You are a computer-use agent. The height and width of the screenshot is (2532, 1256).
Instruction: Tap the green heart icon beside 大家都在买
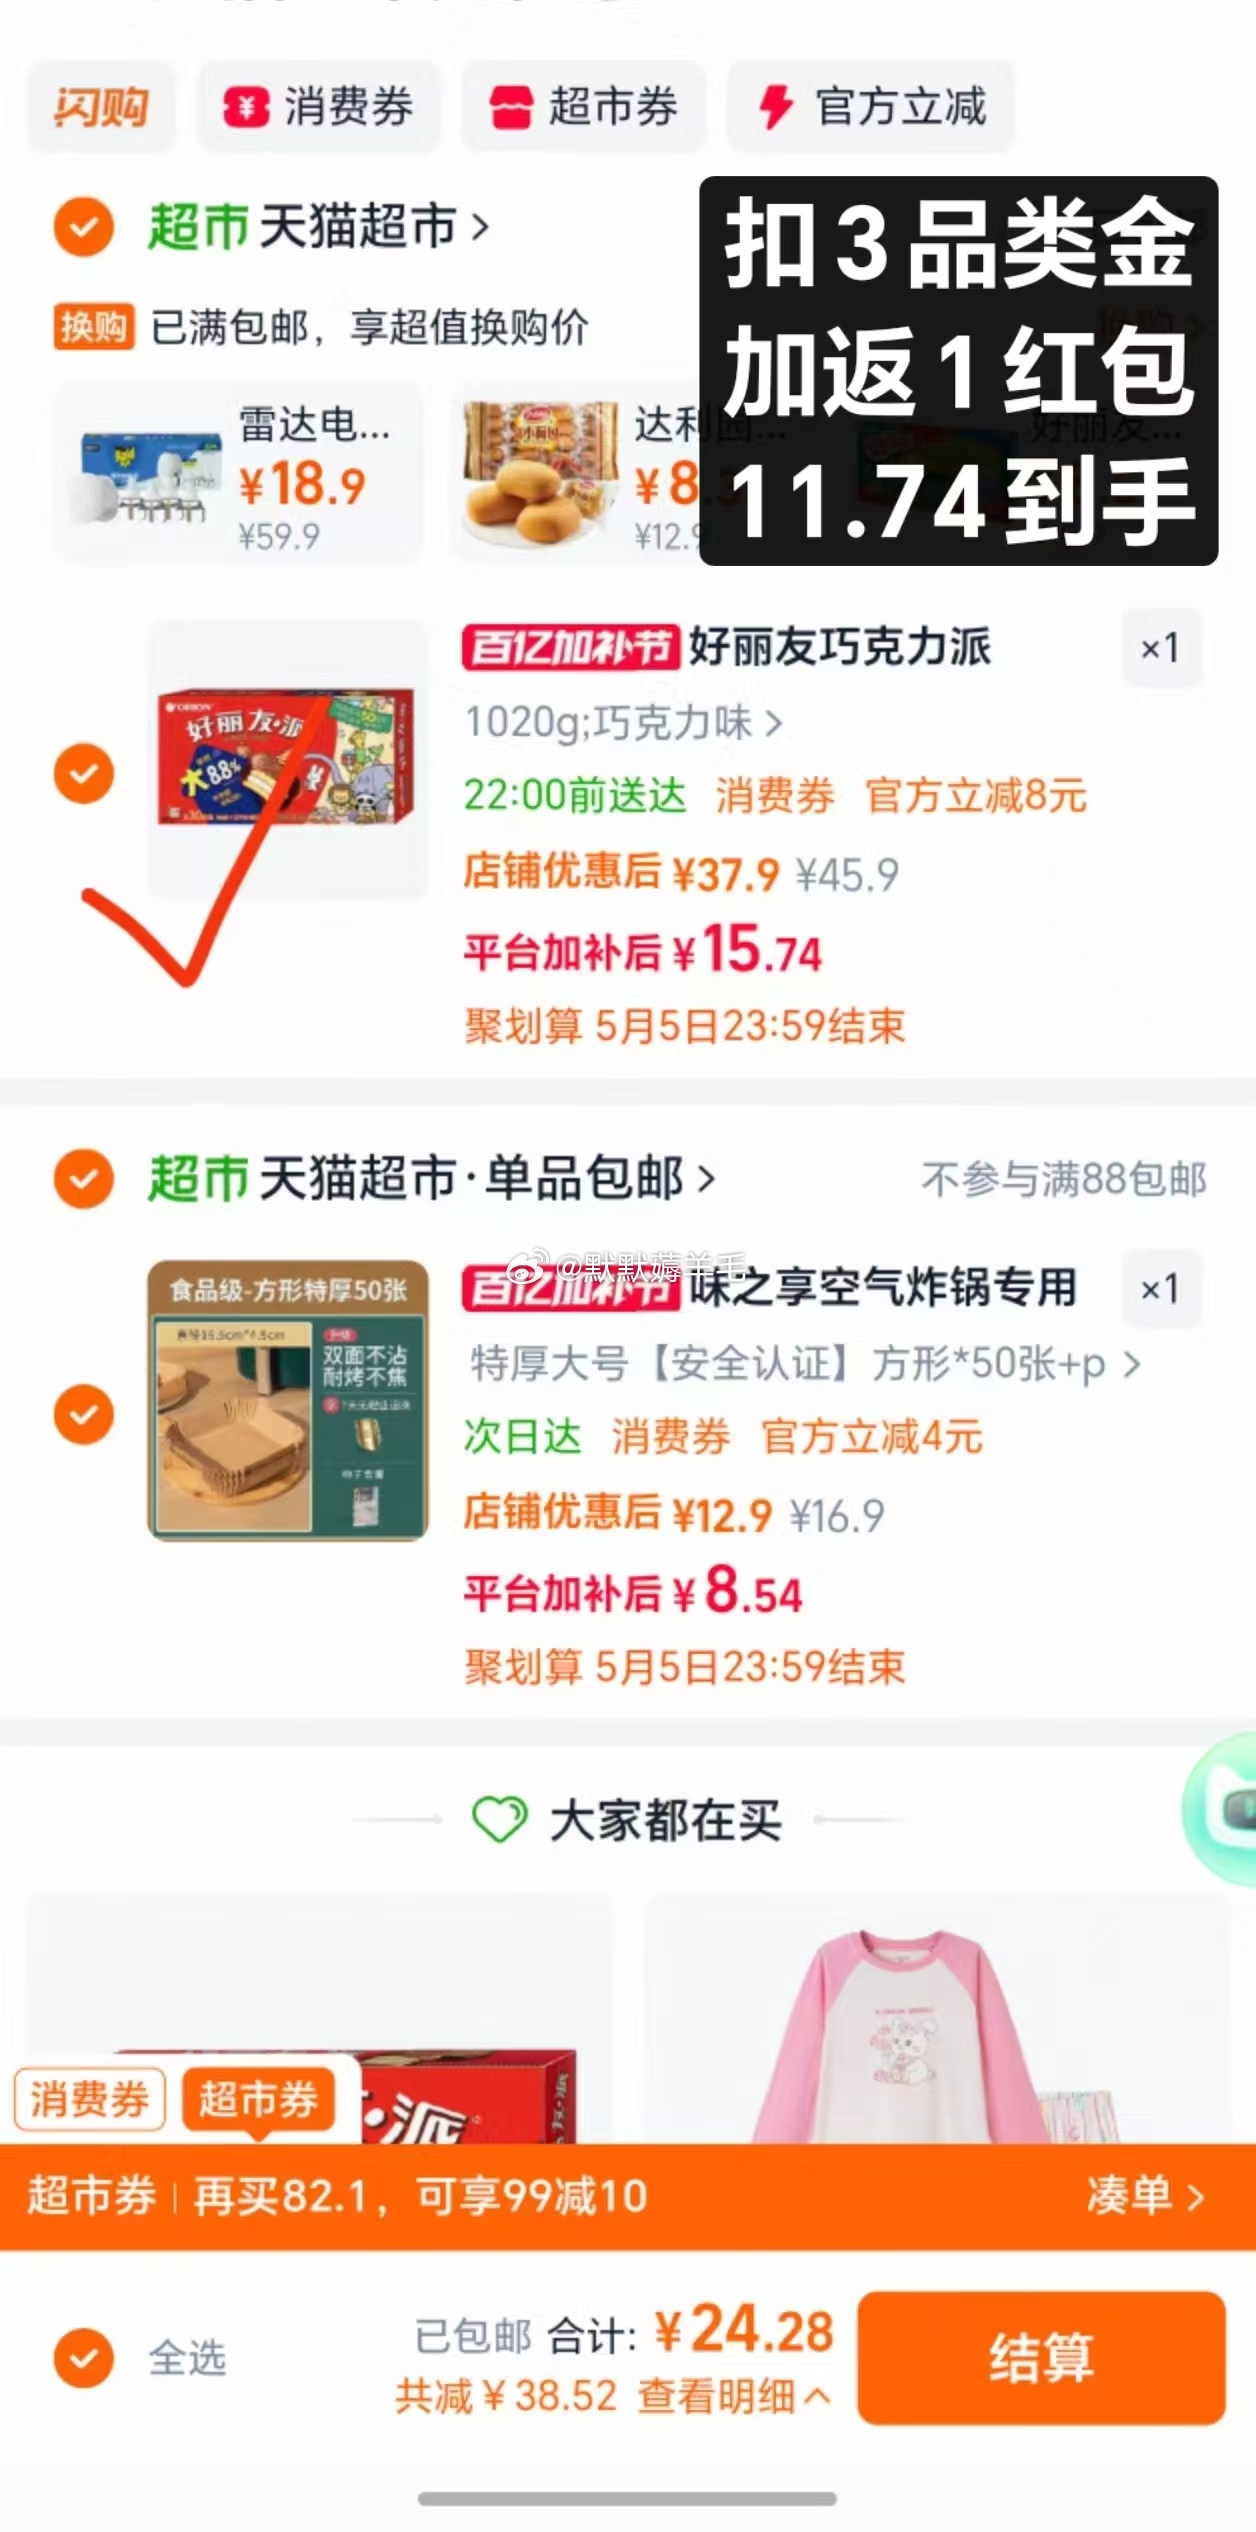tap(499, 1819)
